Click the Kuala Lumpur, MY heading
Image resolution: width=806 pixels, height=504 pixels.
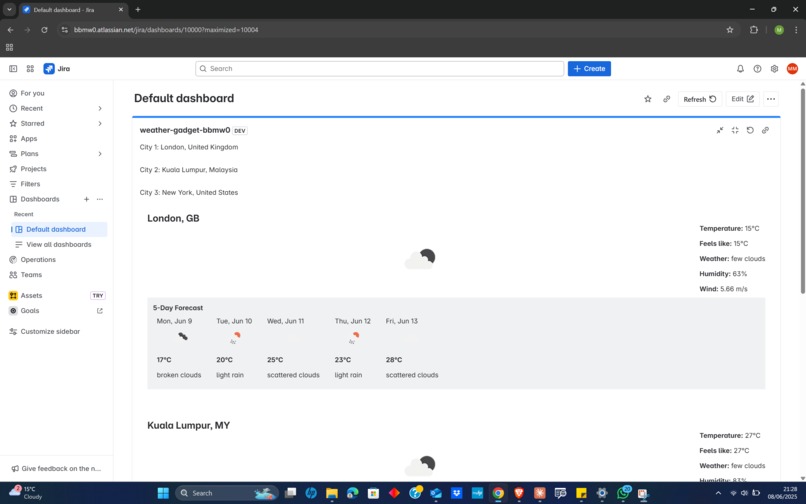[189, 425]
